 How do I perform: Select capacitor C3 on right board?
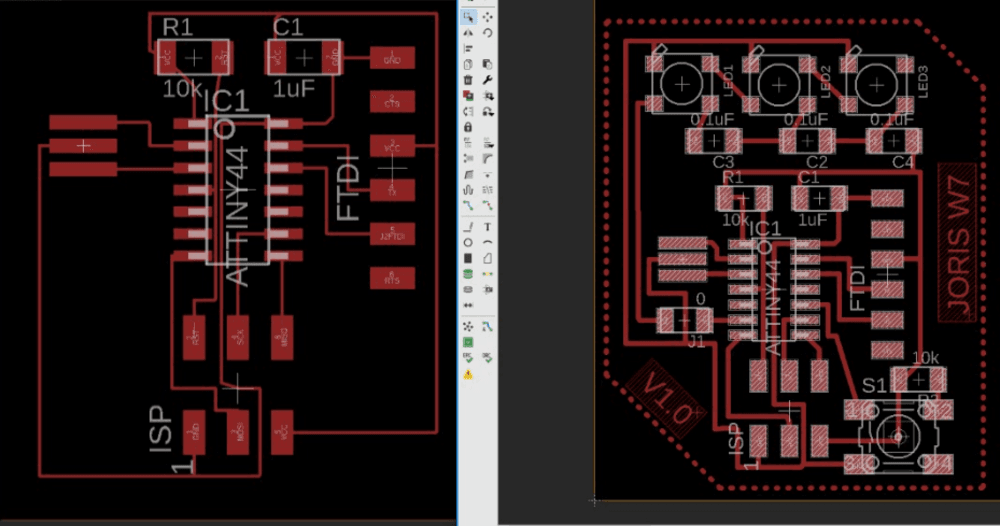point(714,141)
